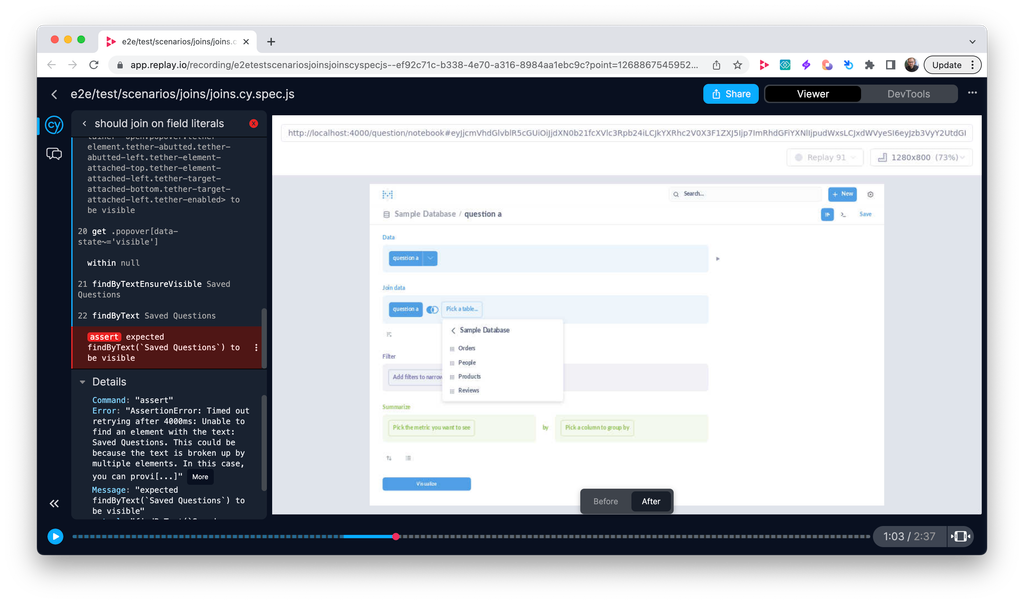This screenshot has height=604, width=1024.
Task: Click the Share button
Action: tap(731, 94)
